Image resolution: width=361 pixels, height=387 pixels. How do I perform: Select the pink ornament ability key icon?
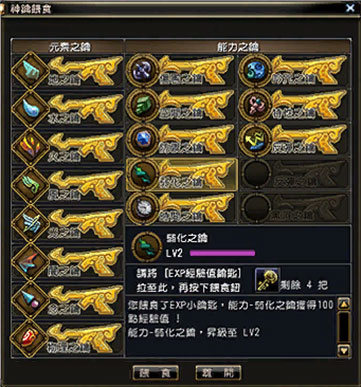(255, 105)
